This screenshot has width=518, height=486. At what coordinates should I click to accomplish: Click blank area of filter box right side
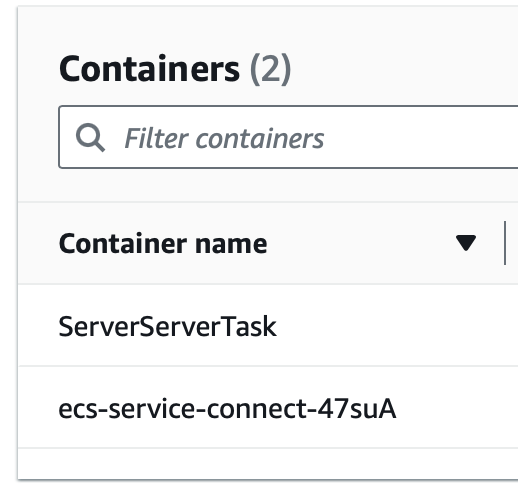(x=420, y=137)
